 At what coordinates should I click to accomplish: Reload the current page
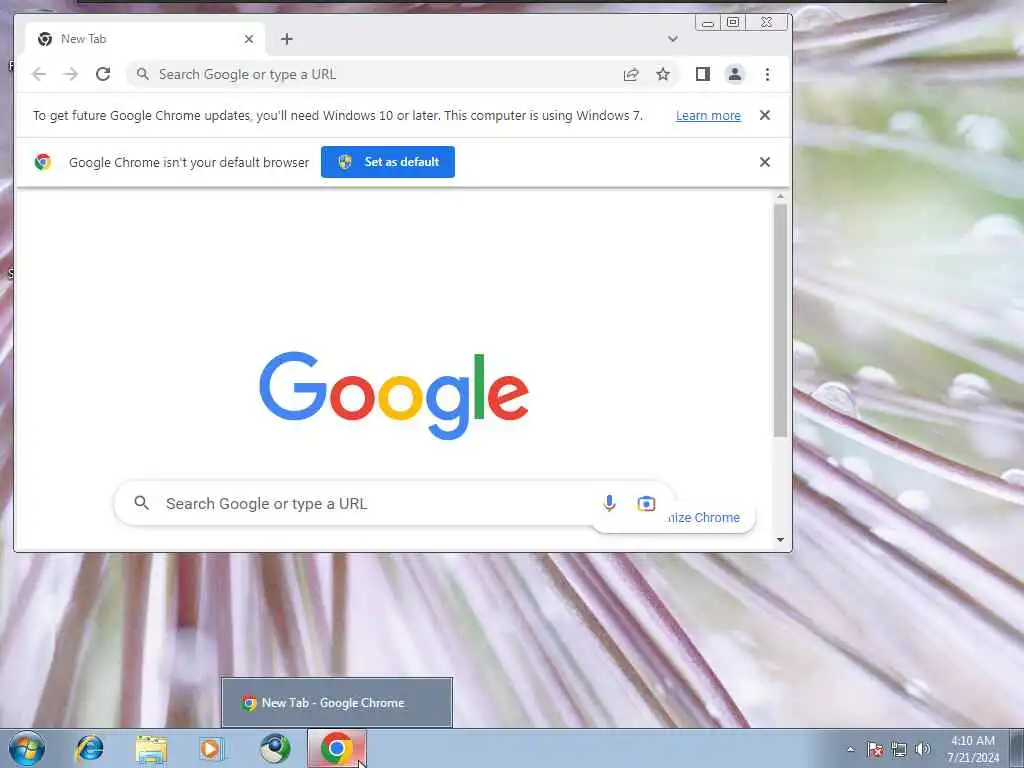103,74
